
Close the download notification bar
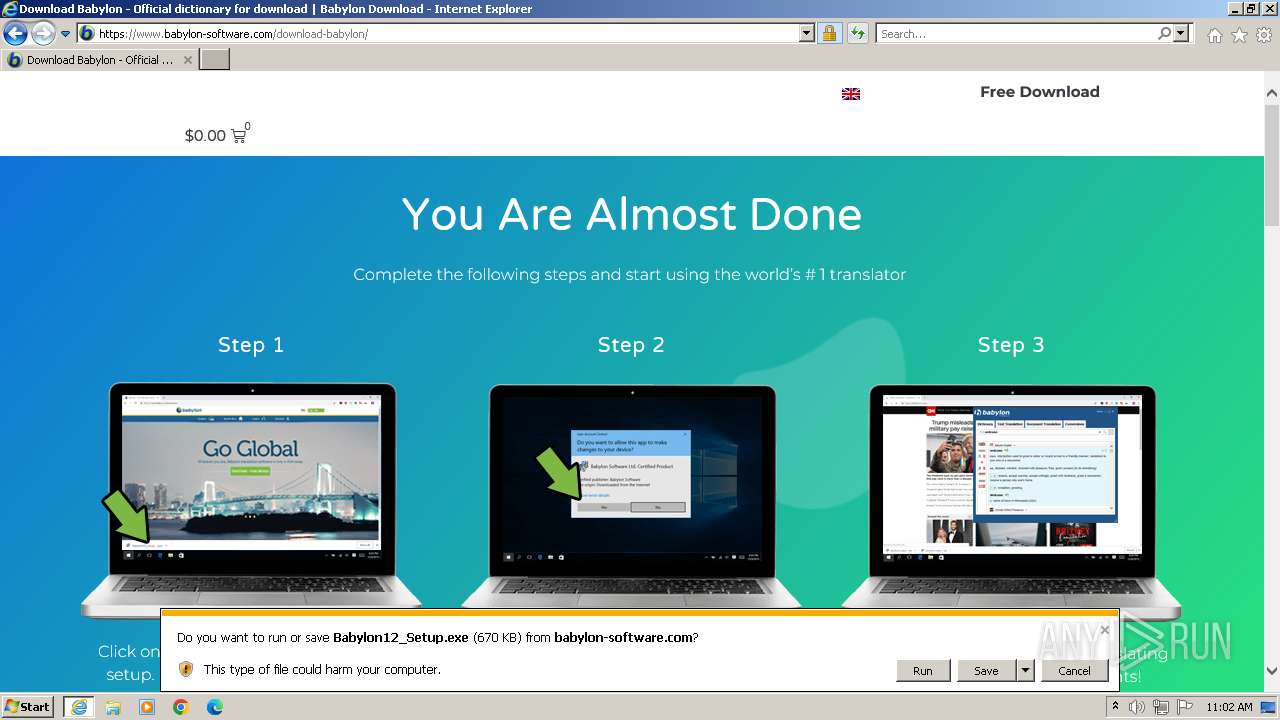[x=1104, y=630]
